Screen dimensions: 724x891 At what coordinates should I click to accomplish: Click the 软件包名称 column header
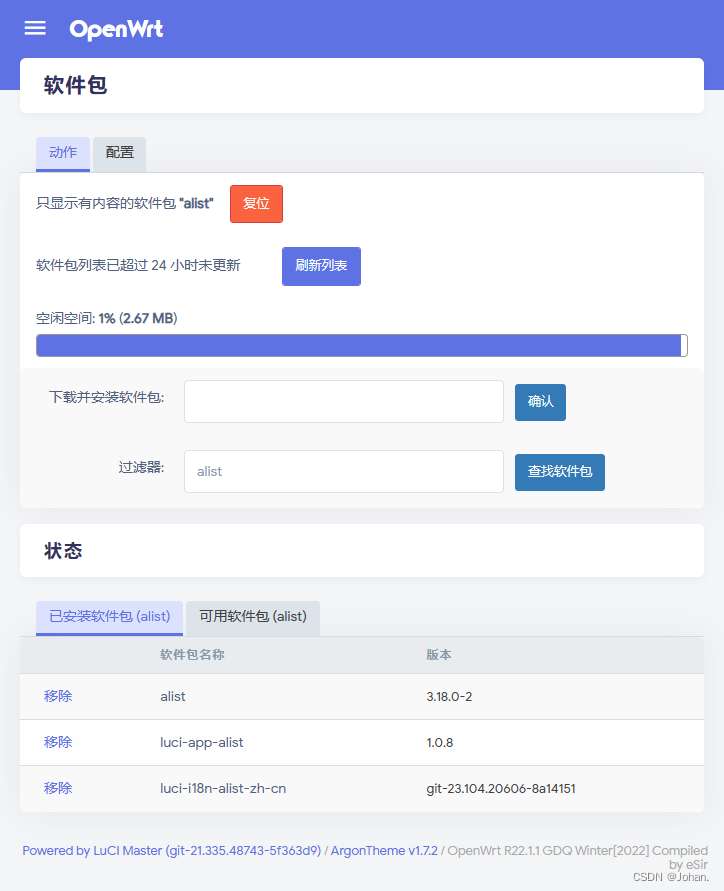tap(192, 655)
